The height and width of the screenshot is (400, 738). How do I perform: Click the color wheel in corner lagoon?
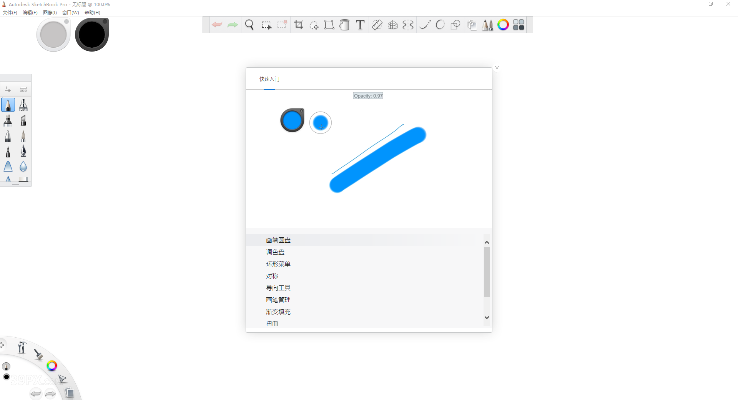coord(51,365)
